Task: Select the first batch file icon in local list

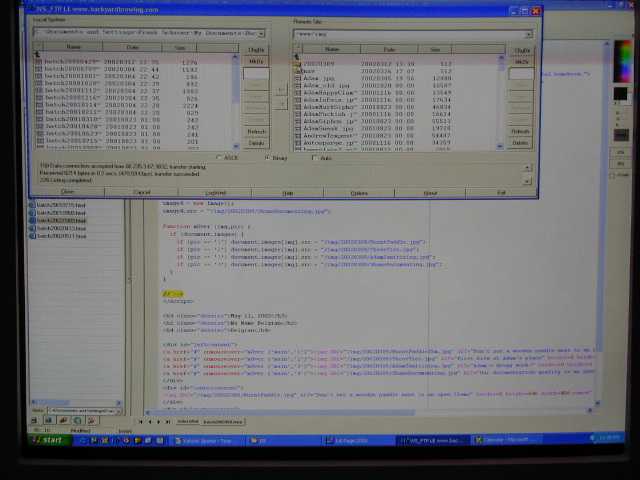Action: pyautogui.click(x=38, y=62)
